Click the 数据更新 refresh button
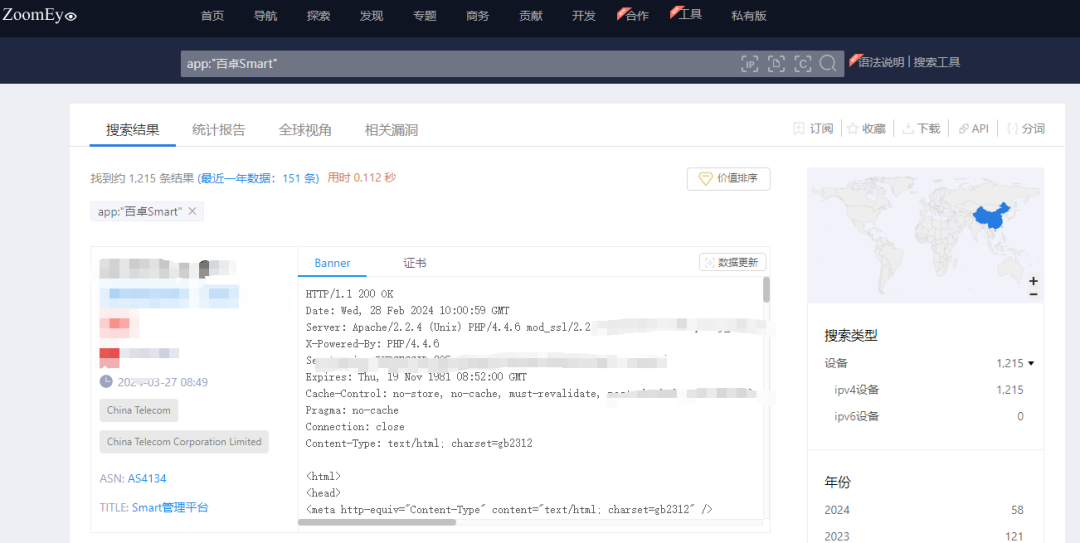The image size is (1080, 543). (732, 263)
